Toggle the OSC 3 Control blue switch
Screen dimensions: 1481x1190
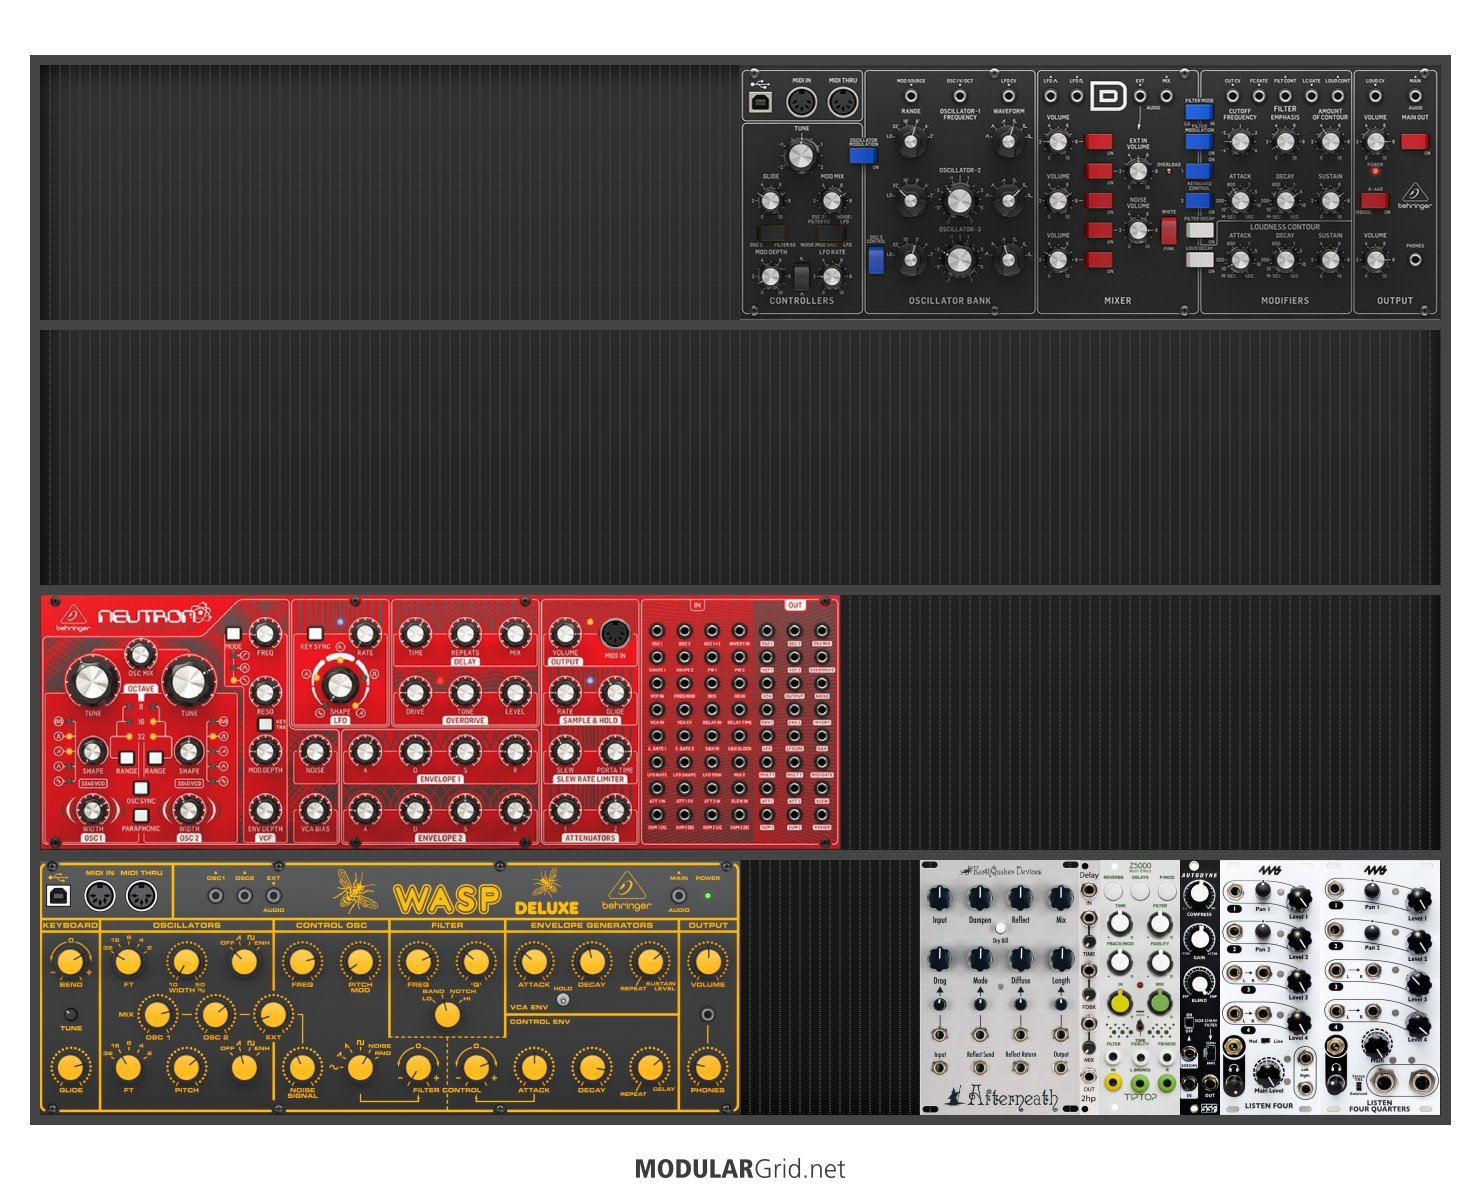click(876, 260)
